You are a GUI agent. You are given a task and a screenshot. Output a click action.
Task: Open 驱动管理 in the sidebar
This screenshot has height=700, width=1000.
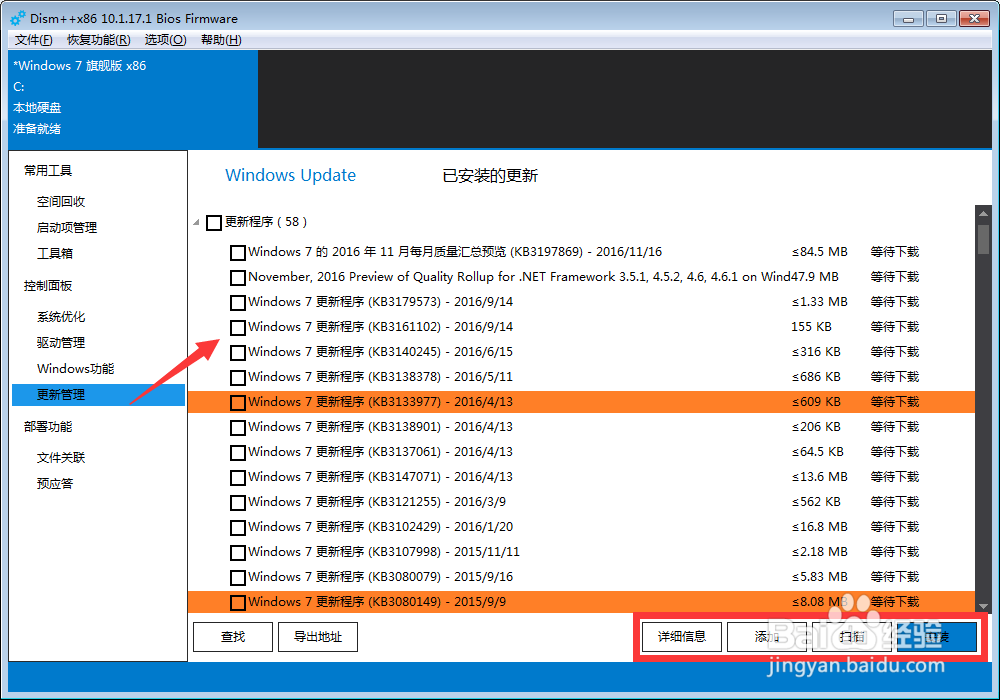click(x=61, y=342)
